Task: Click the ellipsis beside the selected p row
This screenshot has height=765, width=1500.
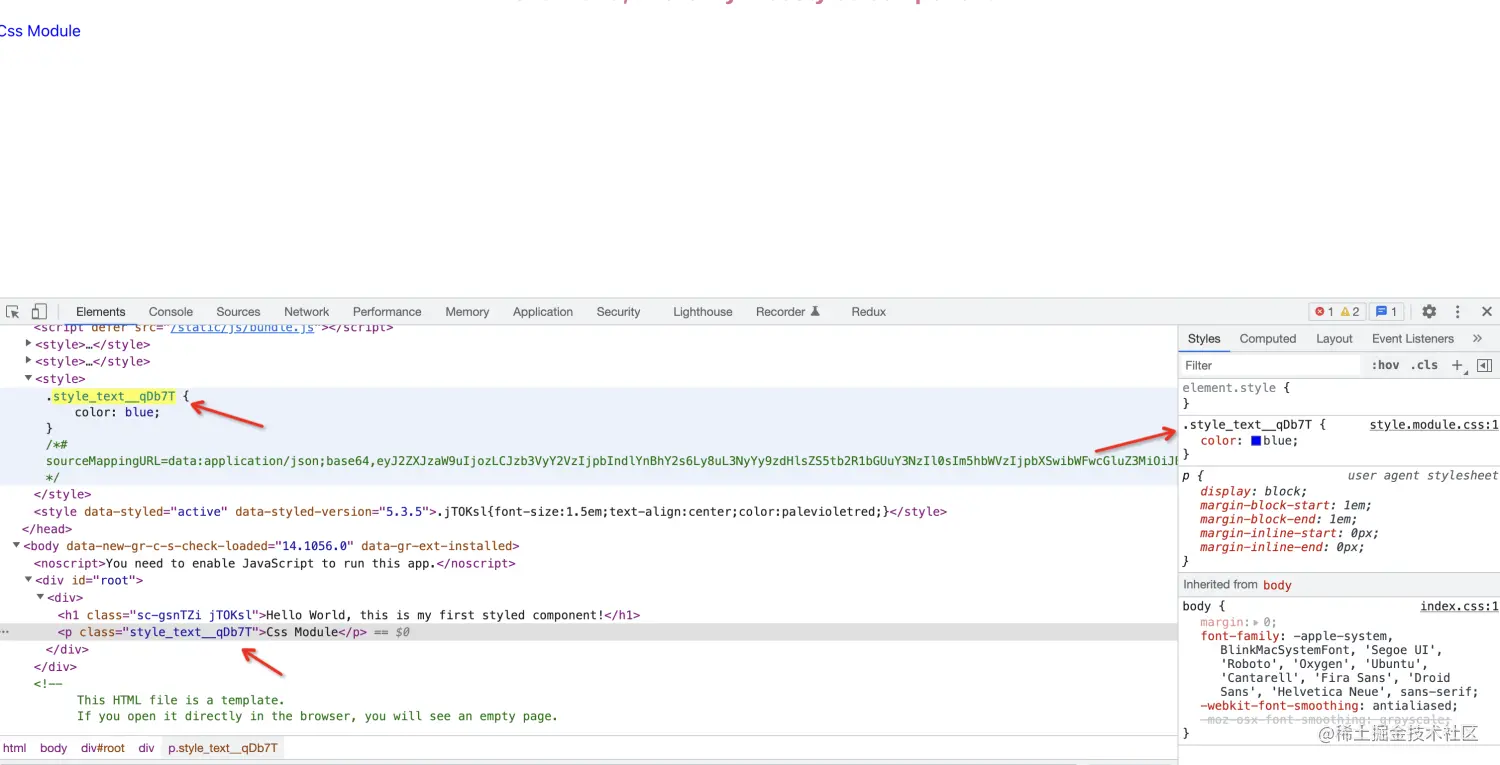Action: coord(5,632)
